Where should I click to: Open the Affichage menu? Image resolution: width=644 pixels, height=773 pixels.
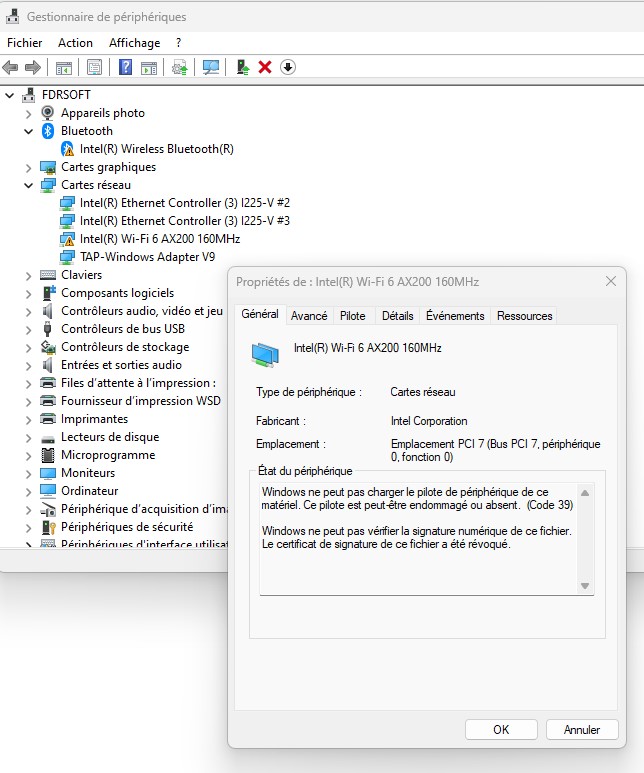coord(134,43)
